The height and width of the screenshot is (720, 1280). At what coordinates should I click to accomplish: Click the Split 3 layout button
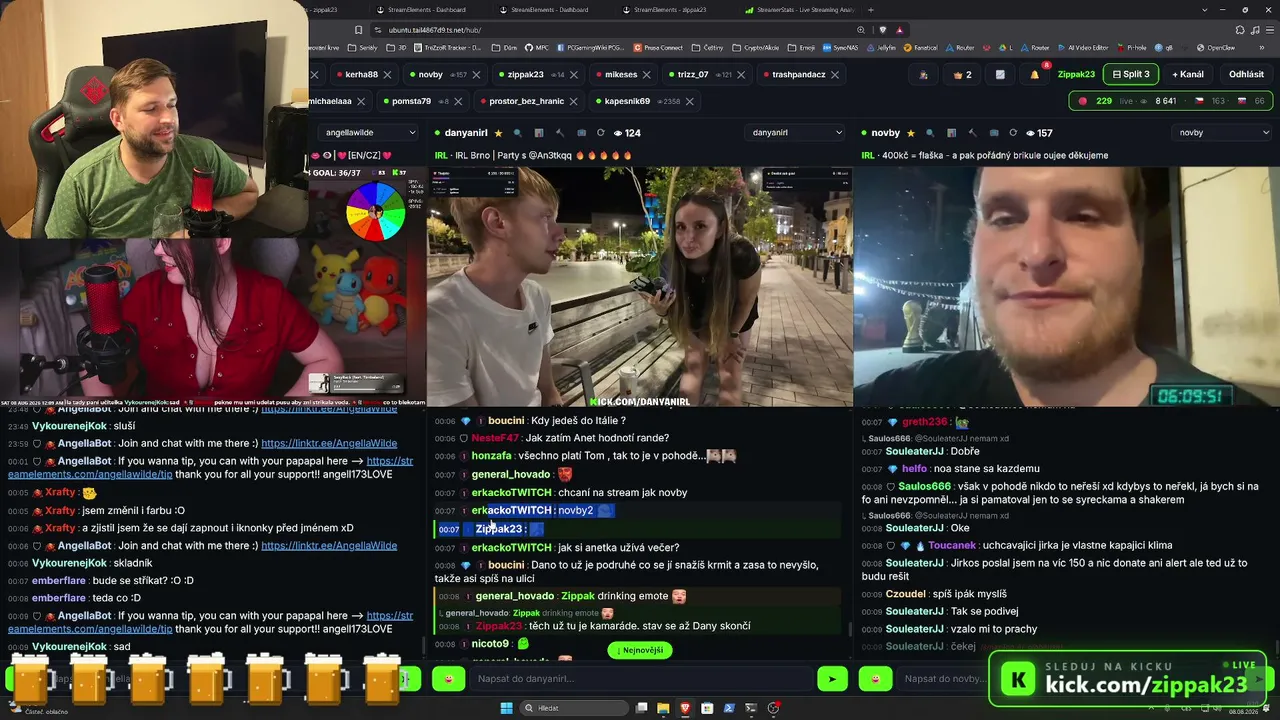1132,74
